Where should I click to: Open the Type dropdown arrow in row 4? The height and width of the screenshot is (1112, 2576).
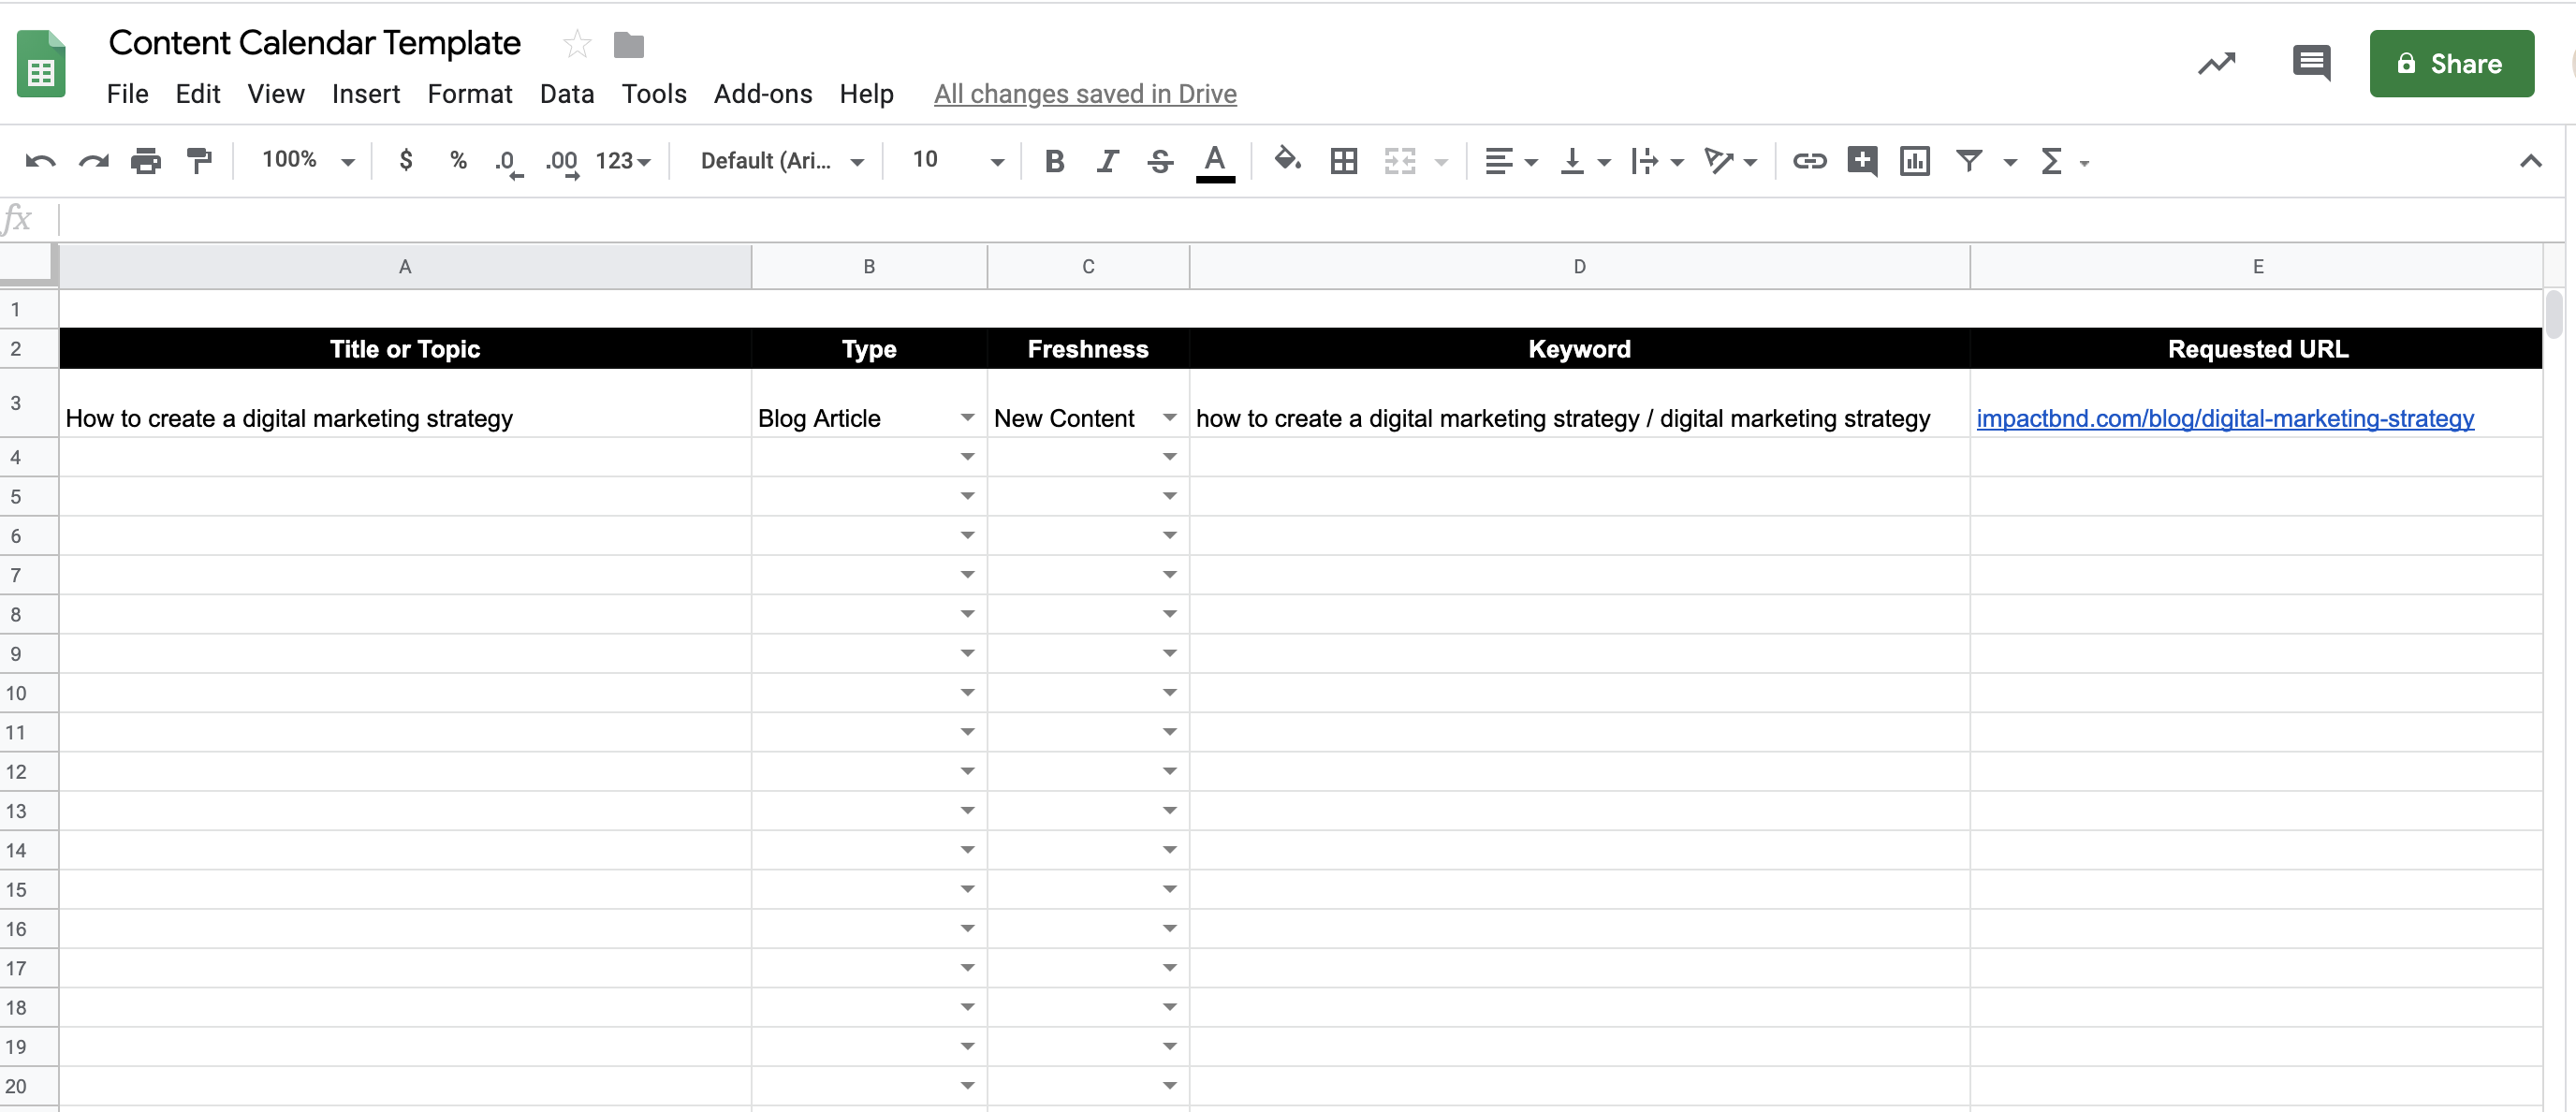coord(967,457)
